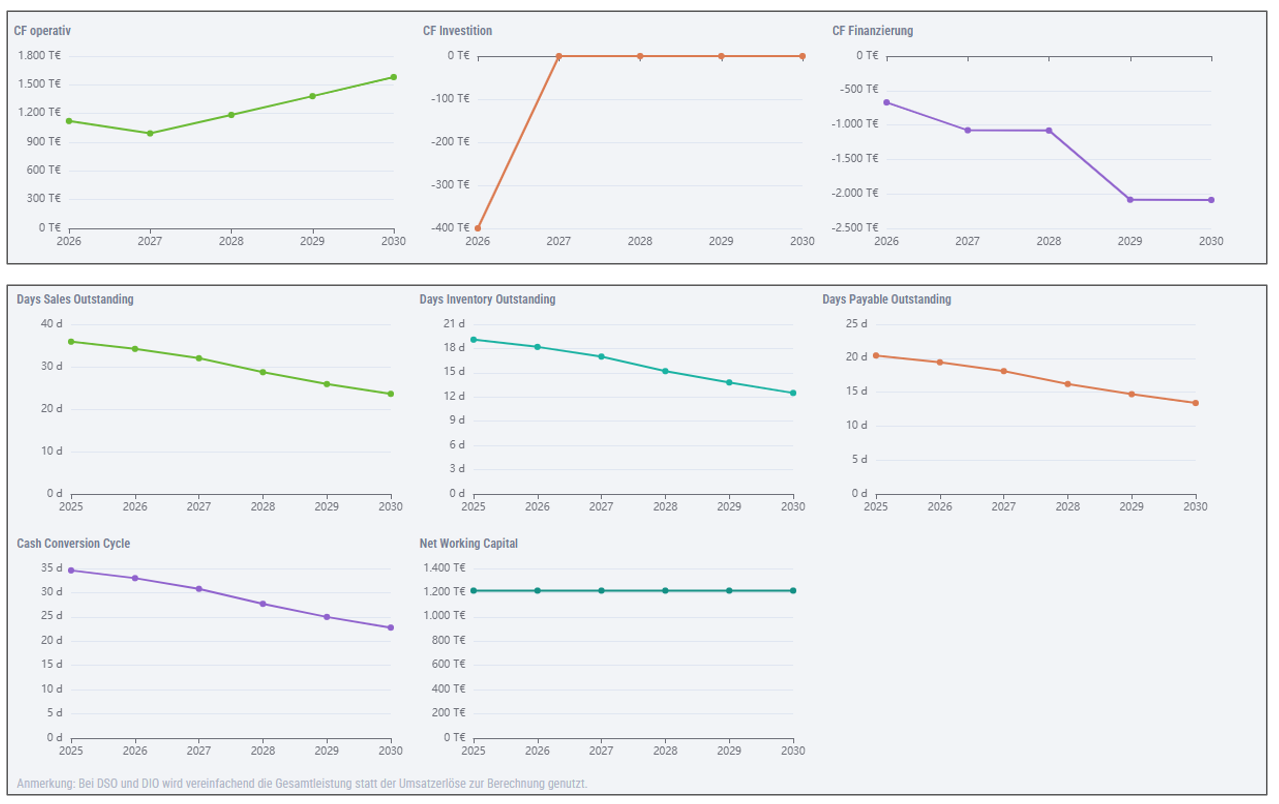Screen dimensions: 1279x804
Task: Select the 2030 point in Cash Conversion Cycle
Action: point(391,628)
